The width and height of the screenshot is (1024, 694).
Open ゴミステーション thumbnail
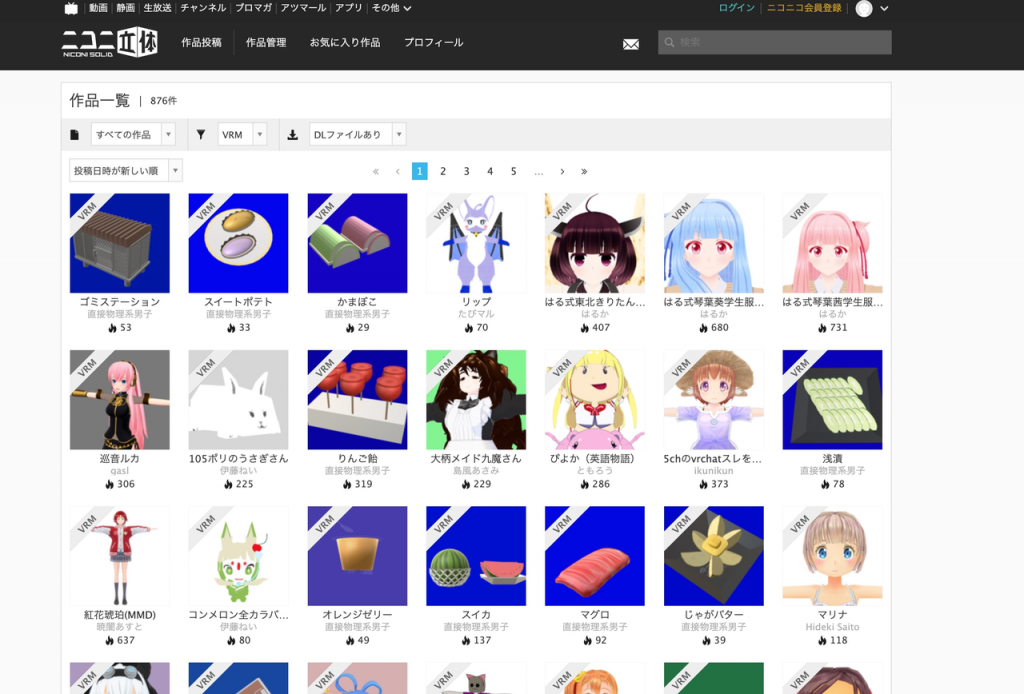click(120, 243)
